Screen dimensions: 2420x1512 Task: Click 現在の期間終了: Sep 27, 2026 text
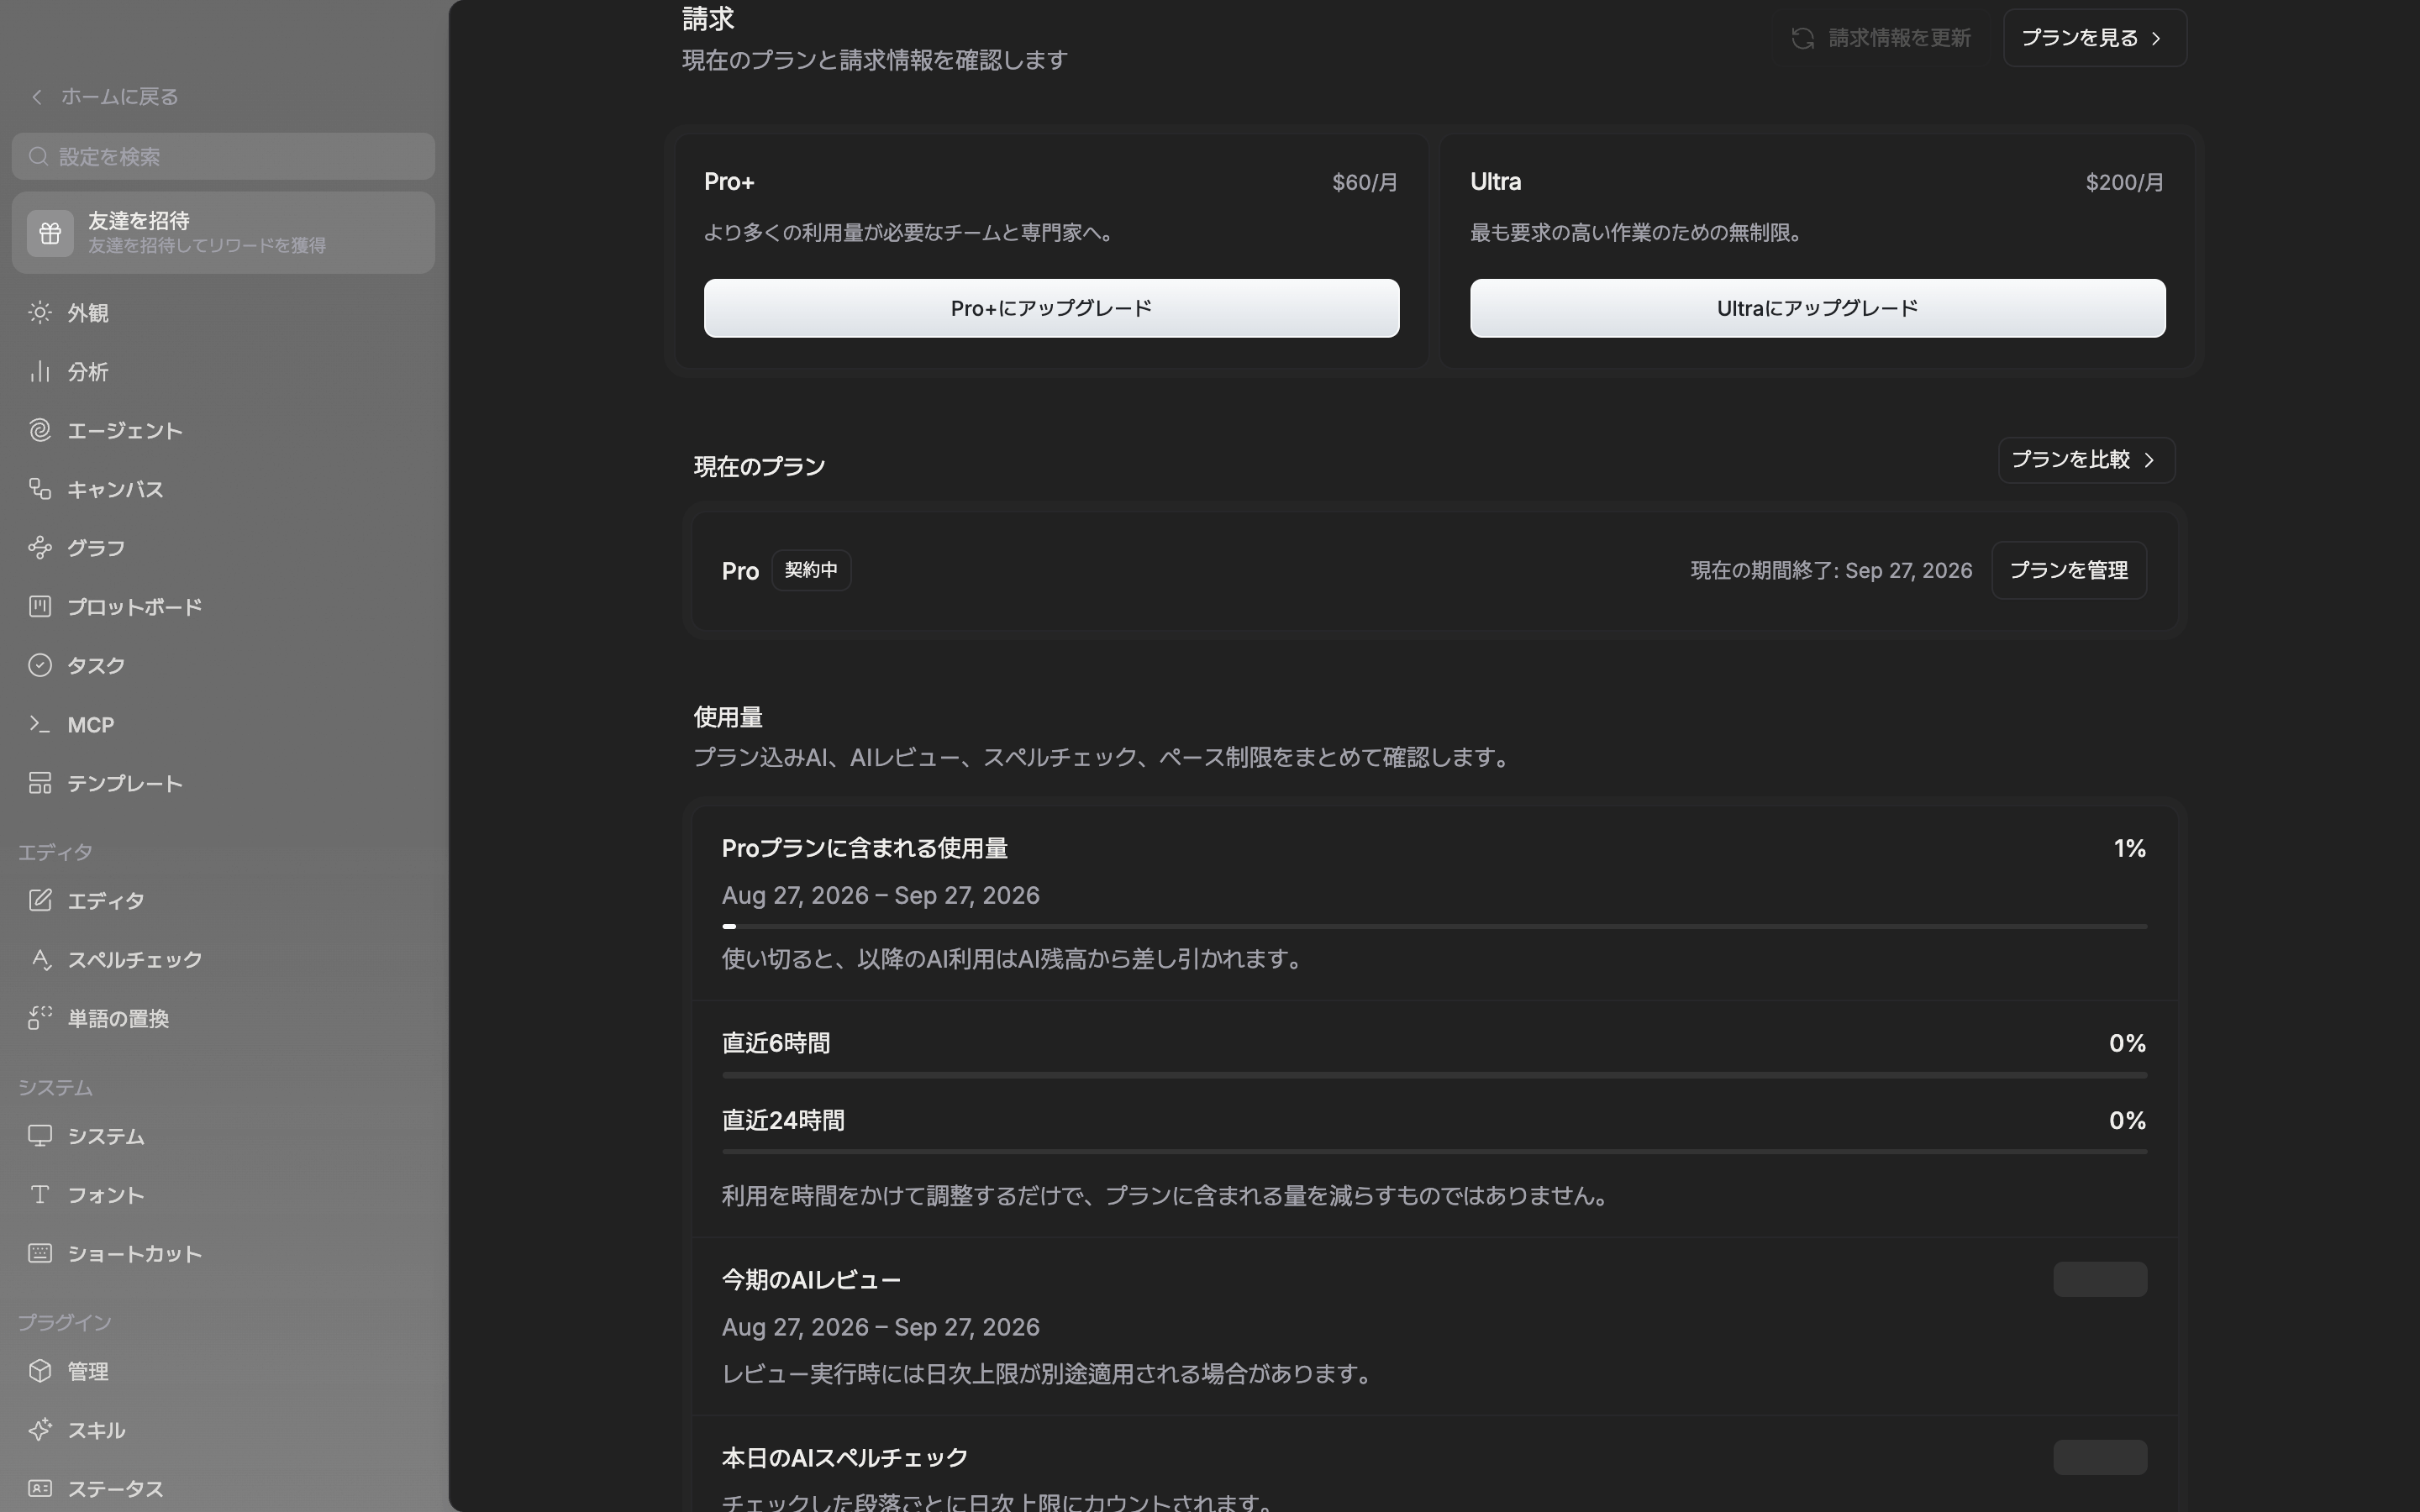[1831, 570]
